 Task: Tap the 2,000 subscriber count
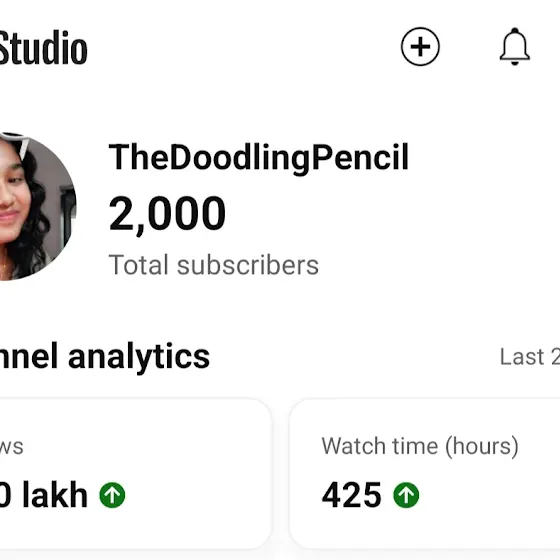(167, 214)
